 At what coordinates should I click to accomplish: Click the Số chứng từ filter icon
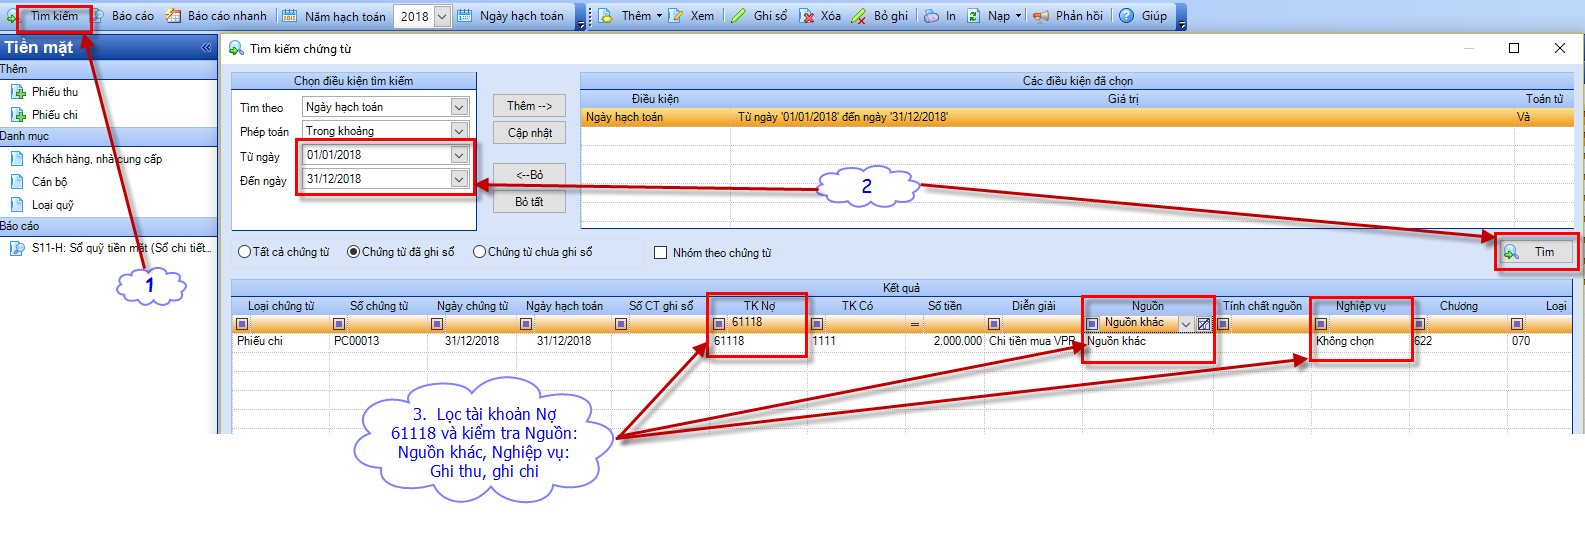[x=339, y=324]
